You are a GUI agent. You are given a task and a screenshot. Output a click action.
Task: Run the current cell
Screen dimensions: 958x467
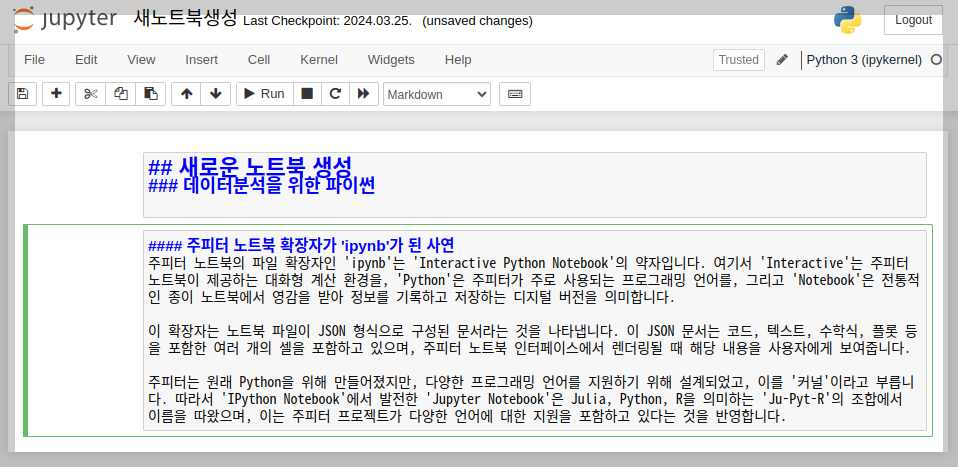coord(265,94)
